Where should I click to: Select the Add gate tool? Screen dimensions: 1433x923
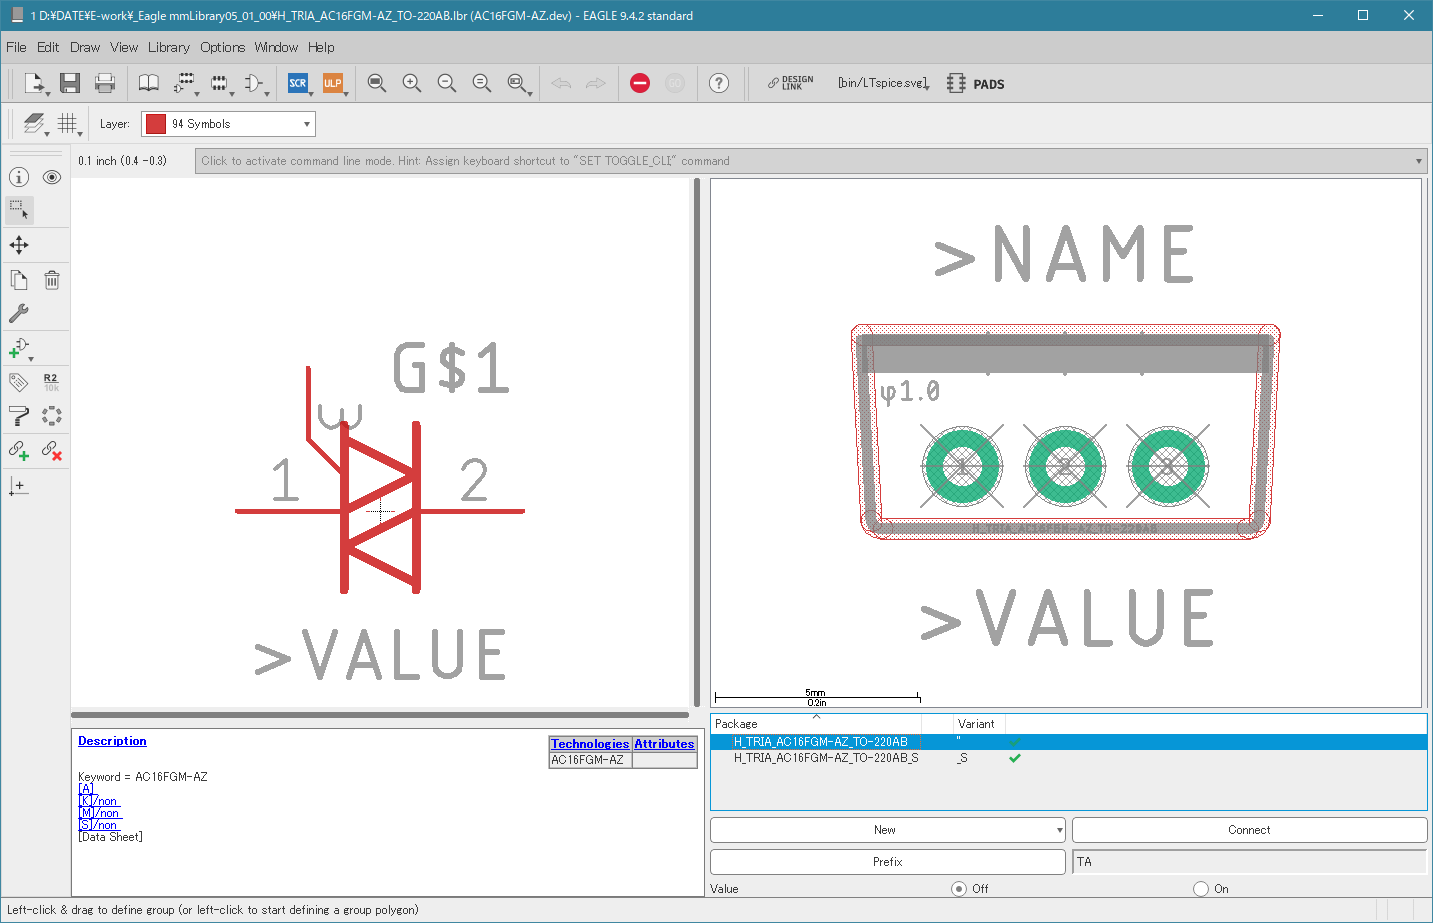pyautogui.click(x=19, y=348)
